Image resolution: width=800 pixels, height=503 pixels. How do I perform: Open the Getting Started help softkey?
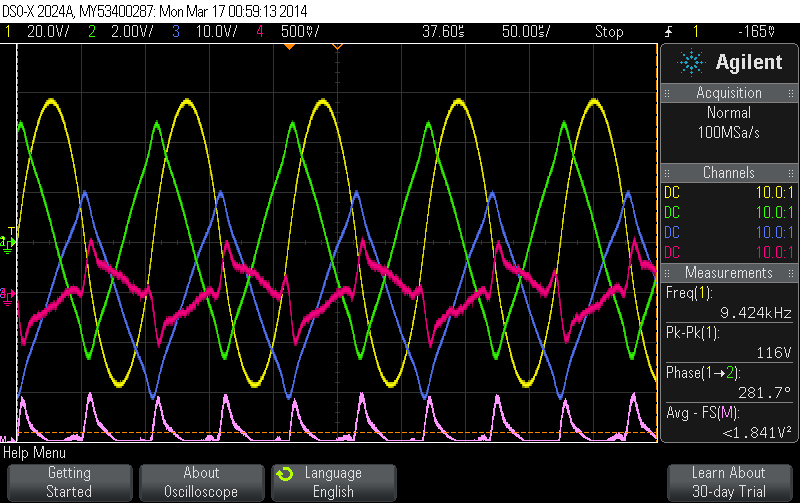69,482
